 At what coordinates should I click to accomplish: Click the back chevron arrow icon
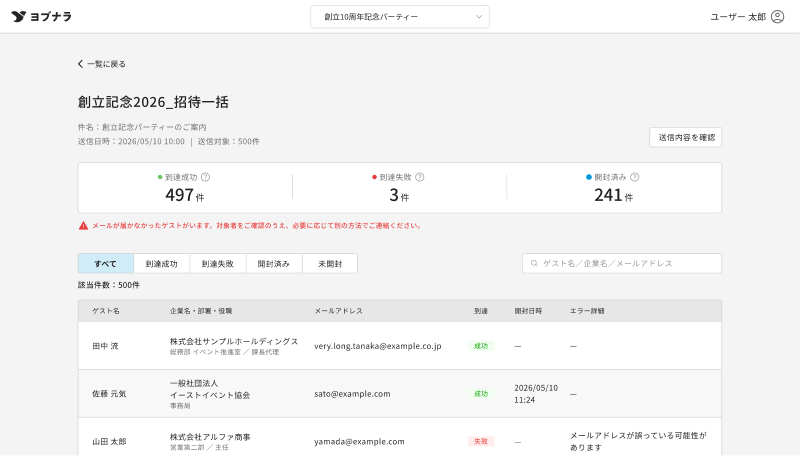tap(80, 64)
